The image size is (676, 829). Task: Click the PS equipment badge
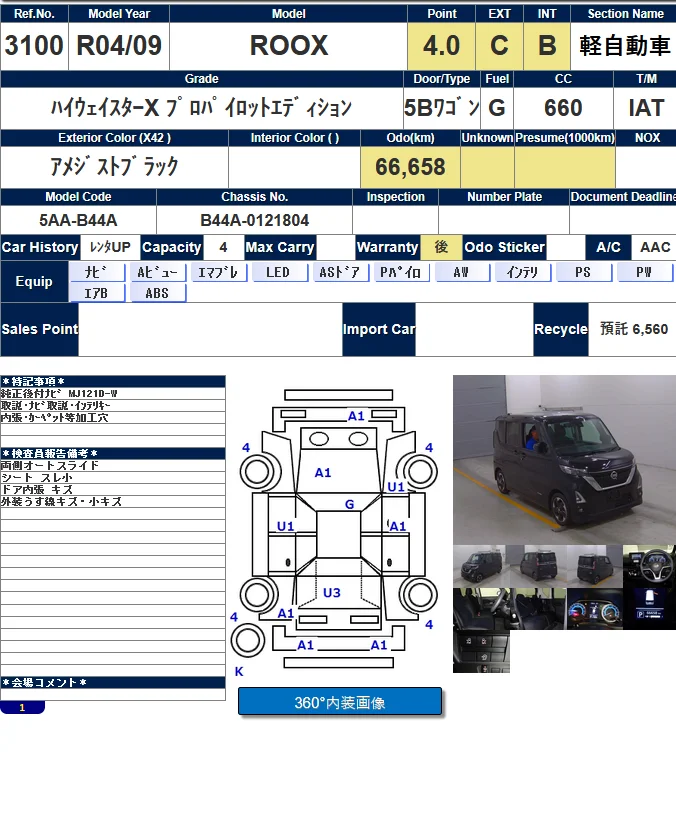pyautogui.click(x=583, y=272)
